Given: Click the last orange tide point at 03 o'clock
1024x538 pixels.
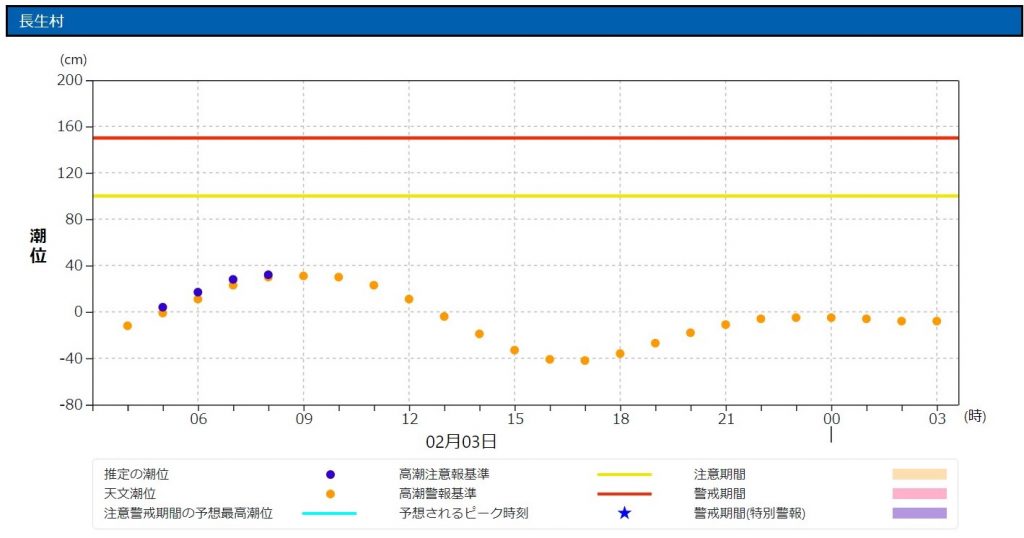Looking at the screenshot, I should (937, 321).
